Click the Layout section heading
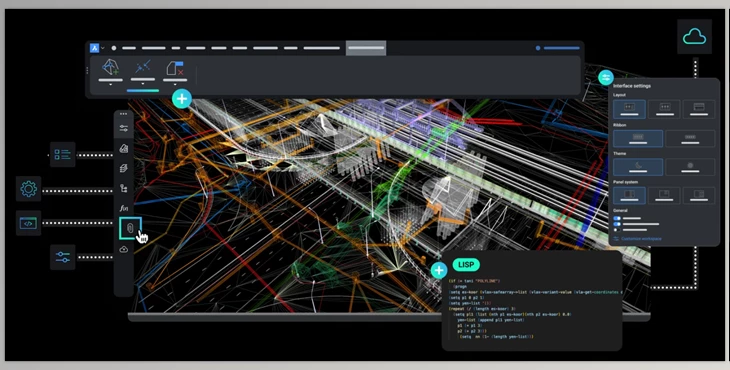This screenshot has width=730, height=370. [x=620, y=95]
